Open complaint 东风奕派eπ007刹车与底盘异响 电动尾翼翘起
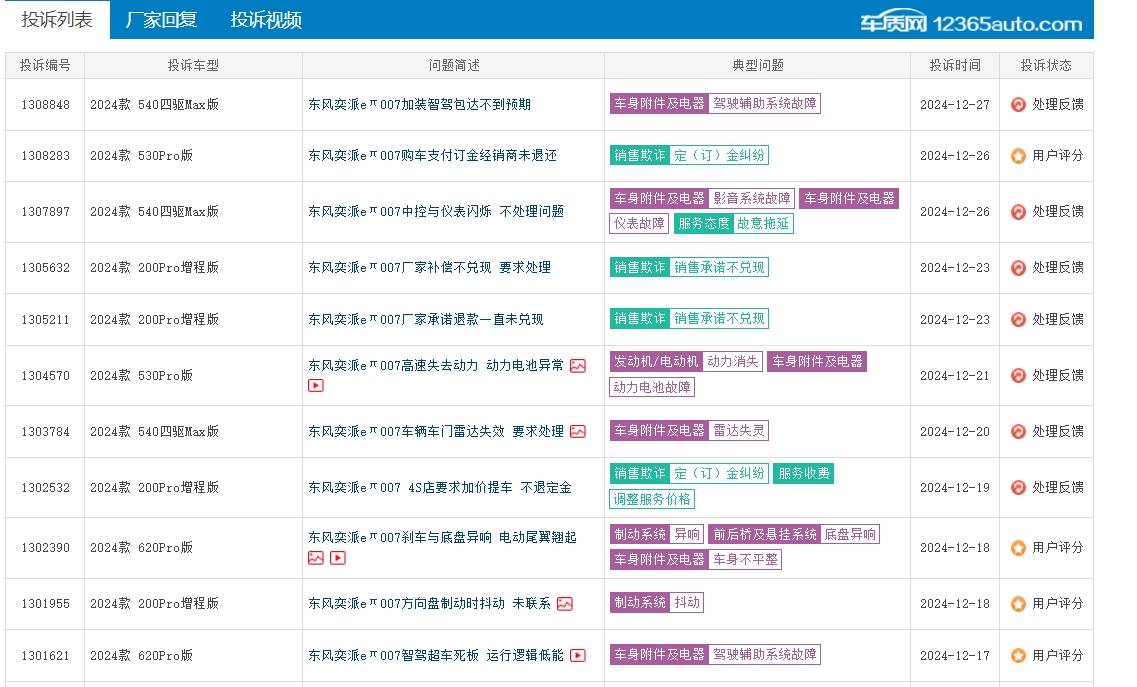Image resolution: width=1137 pixels, height=687 pixels. pyautogui.click(x=442, y=538)
